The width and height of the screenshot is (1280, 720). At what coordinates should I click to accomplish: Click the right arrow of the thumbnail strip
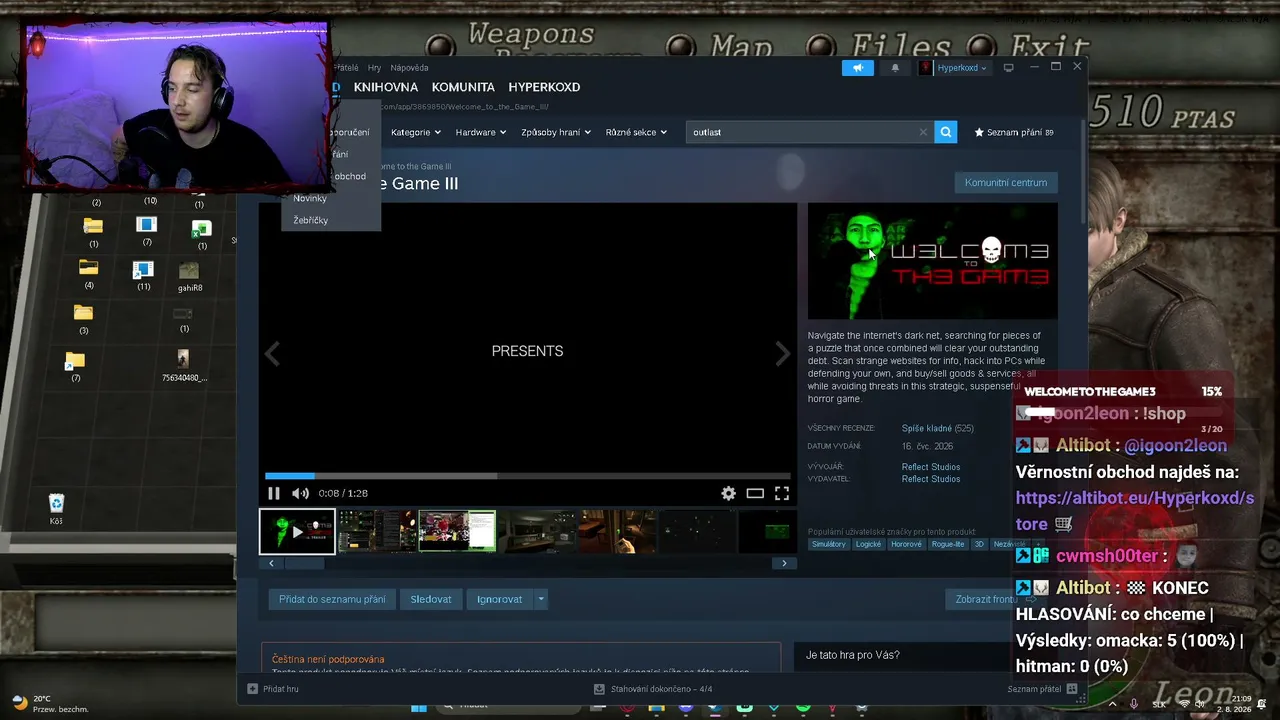(x=784, y=563)
